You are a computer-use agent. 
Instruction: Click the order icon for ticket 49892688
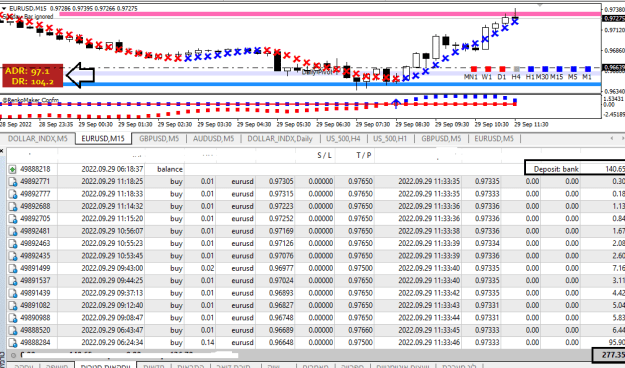[12, 207]
